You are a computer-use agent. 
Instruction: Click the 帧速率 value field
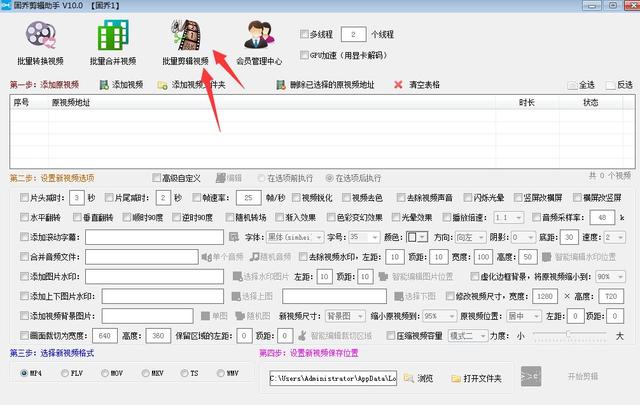[x=249, y=198]
